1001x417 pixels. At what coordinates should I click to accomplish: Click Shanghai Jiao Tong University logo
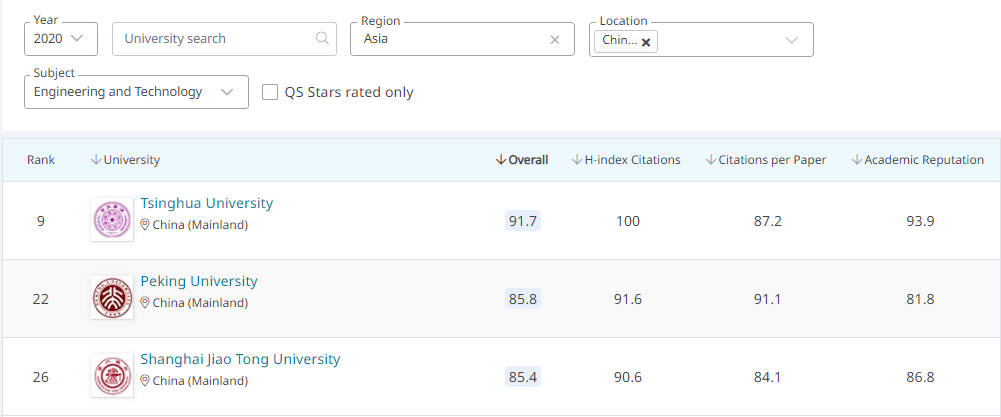click(x=111, y=375)
